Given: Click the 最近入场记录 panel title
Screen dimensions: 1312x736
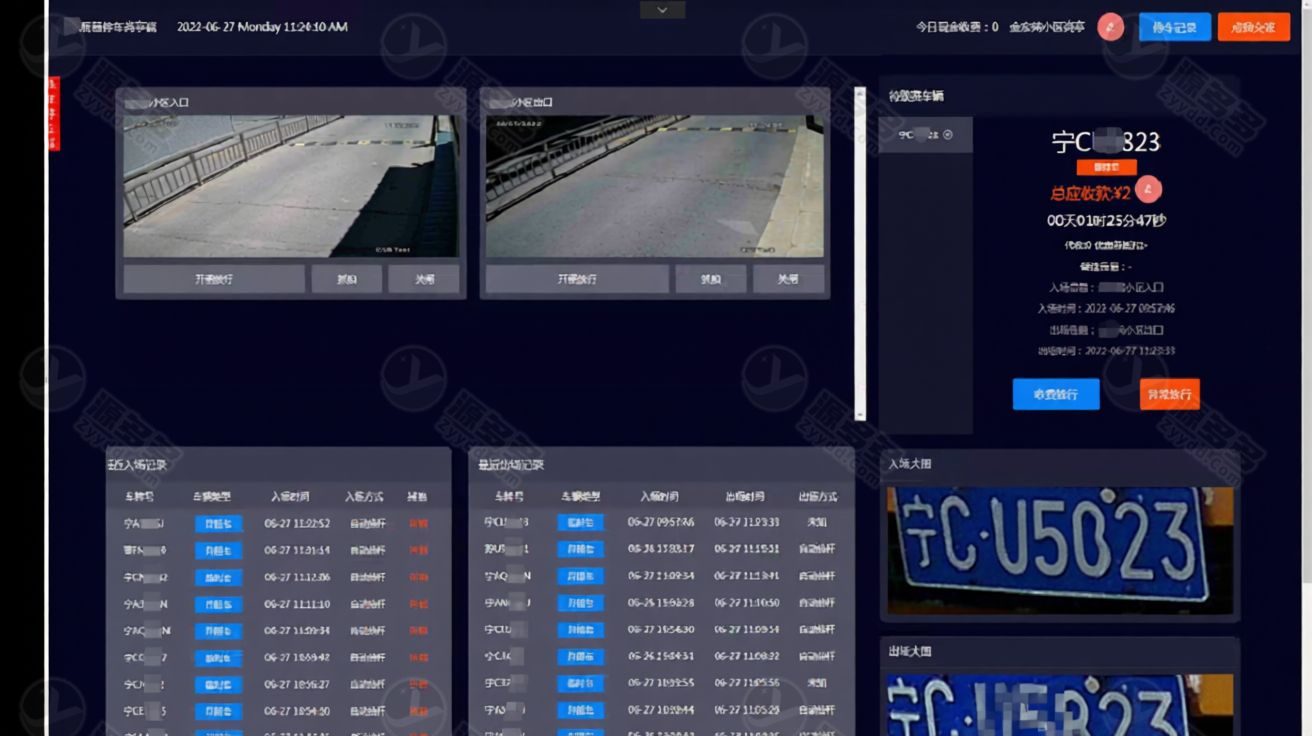Looking at the screenshot, I should [137, 465].
